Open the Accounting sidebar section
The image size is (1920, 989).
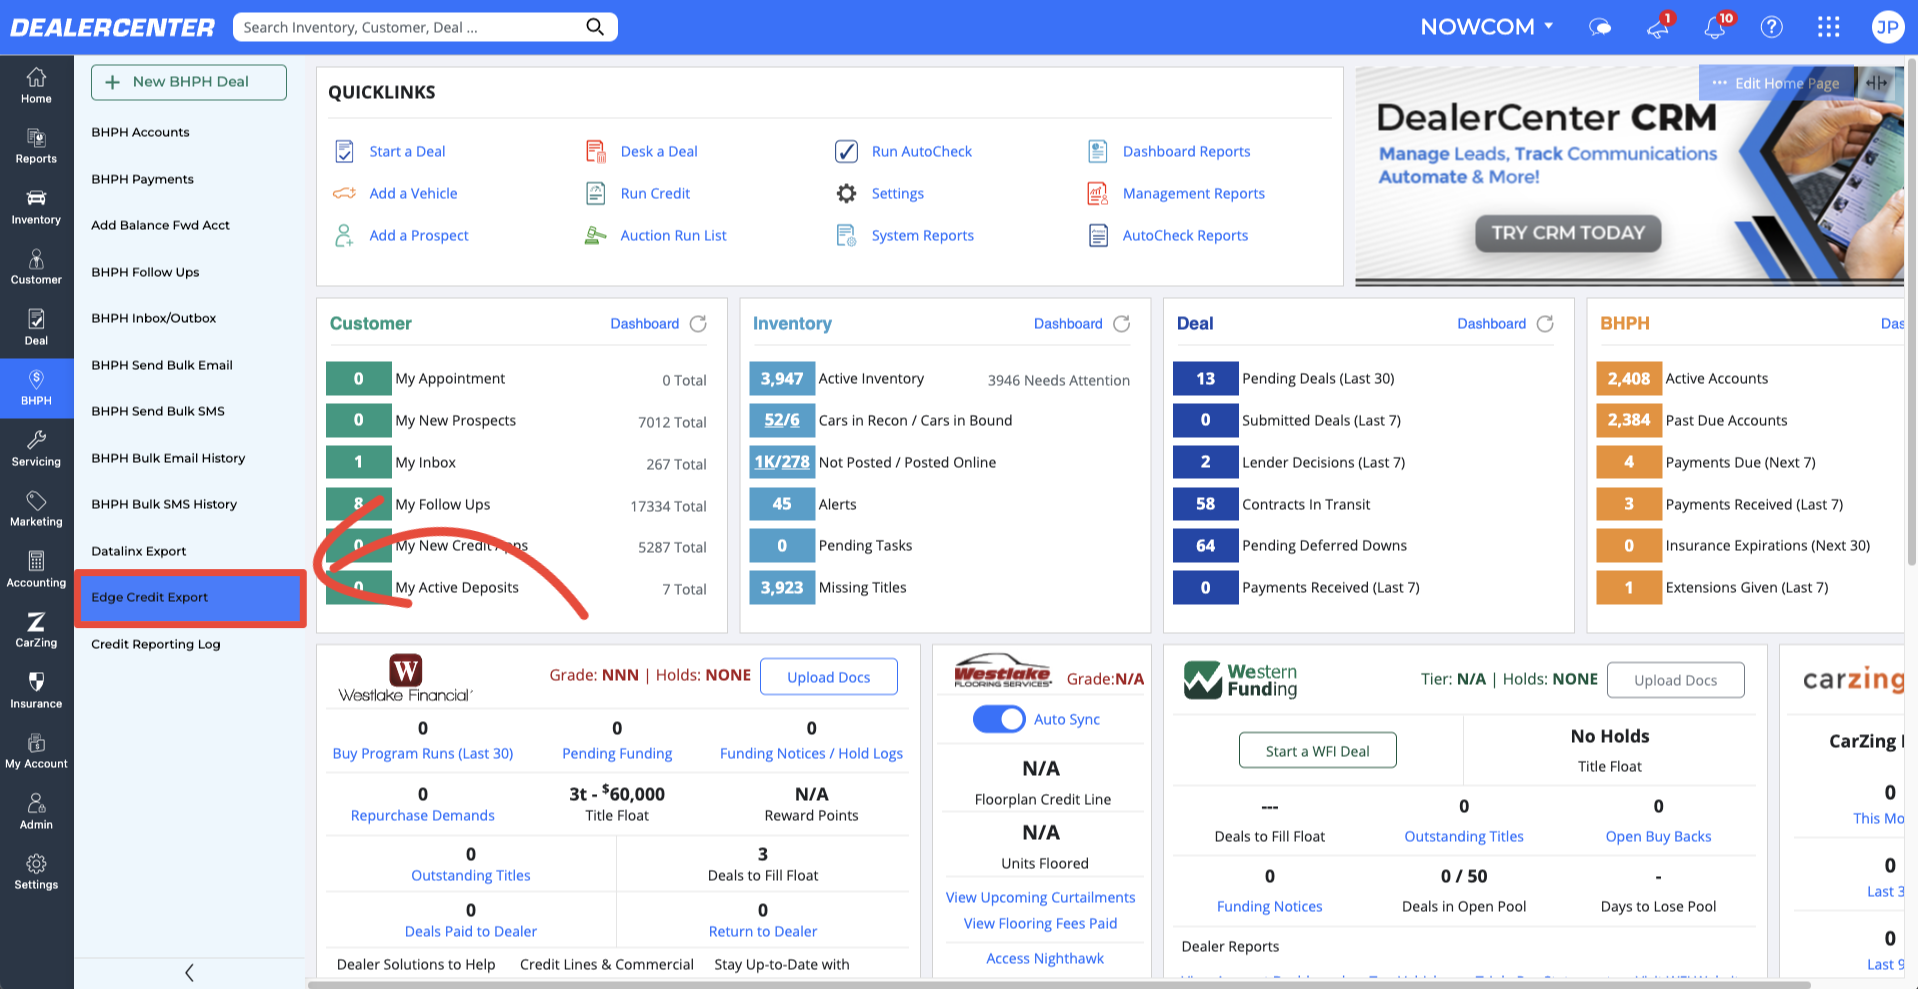[36, 570]
